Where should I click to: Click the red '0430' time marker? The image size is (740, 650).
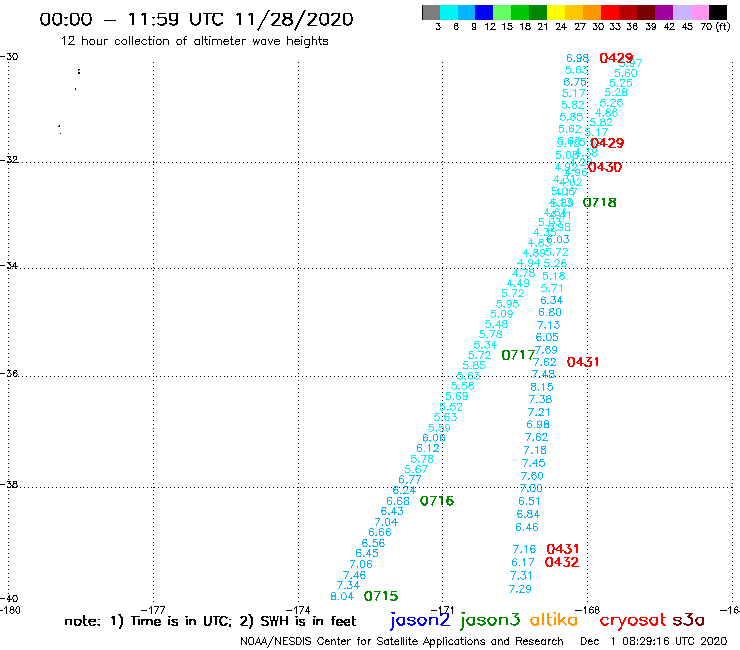(605, 167)
